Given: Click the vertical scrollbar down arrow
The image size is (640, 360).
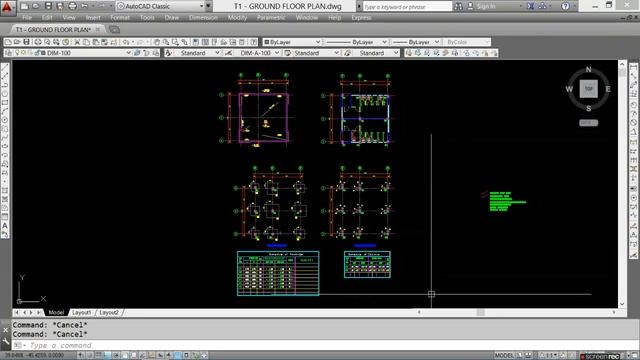Looking at the screenshot, I should pos(622,304).
